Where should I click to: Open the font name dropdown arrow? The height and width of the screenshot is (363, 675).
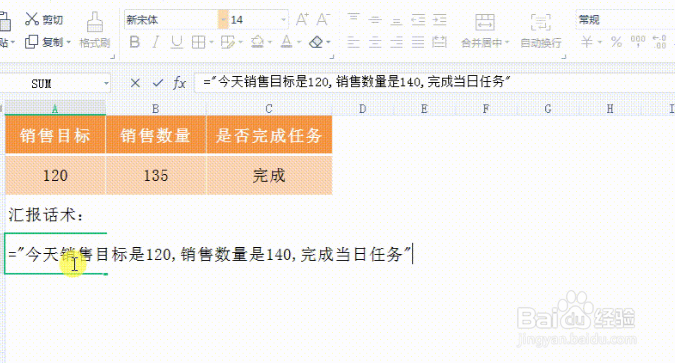click(x=223, y=20)
